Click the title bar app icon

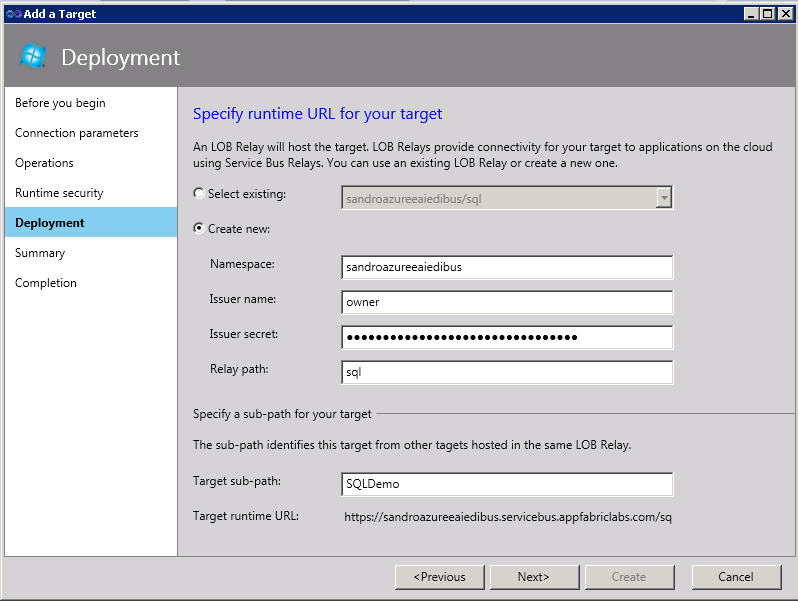point(13,13)
